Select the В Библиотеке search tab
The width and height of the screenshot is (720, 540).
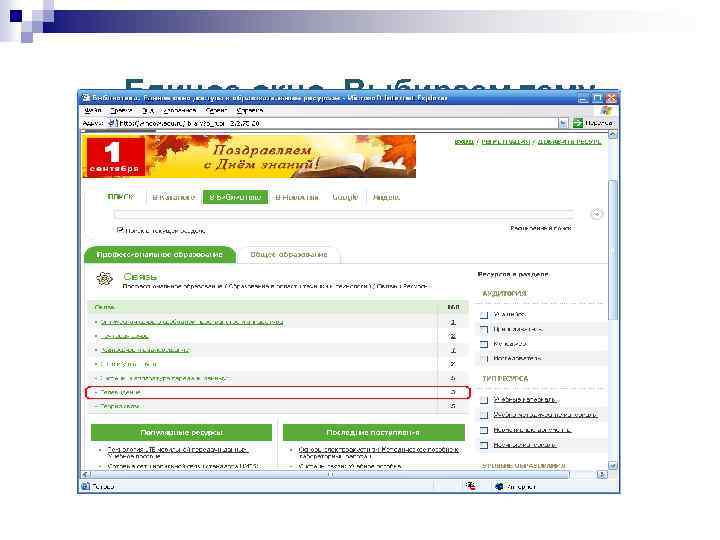pos(235,197)
